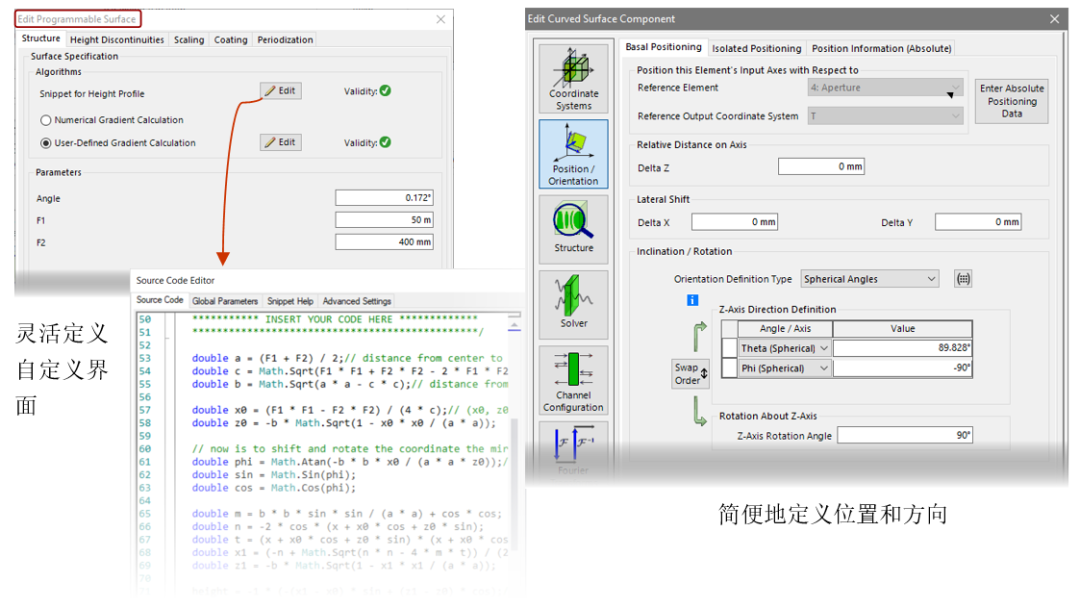
Task: Expand the Orientation Definition Type dropdown
Action: point(870,279)
